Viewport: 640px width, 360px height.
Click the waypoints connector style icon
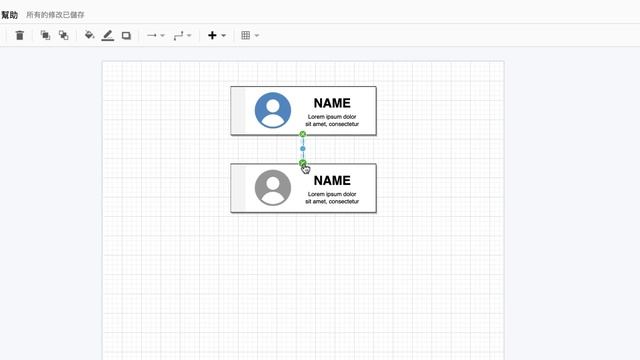click(x=178, y=36)
